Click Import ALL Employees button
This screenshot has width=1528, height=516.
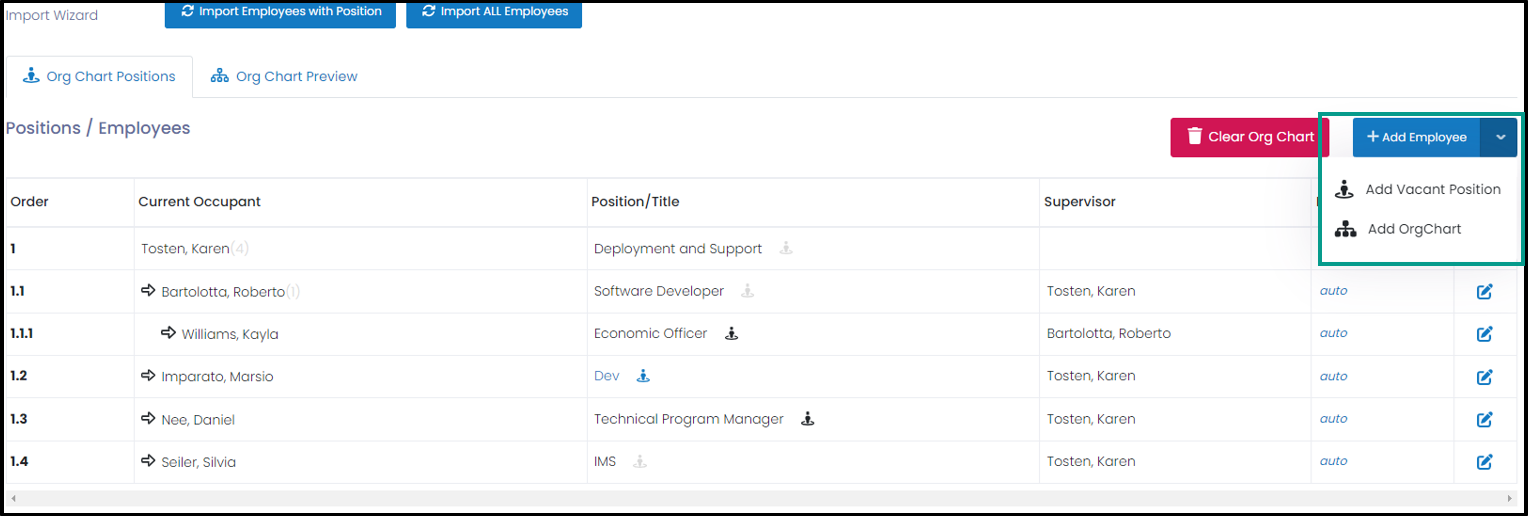click(x=494, y=12)
